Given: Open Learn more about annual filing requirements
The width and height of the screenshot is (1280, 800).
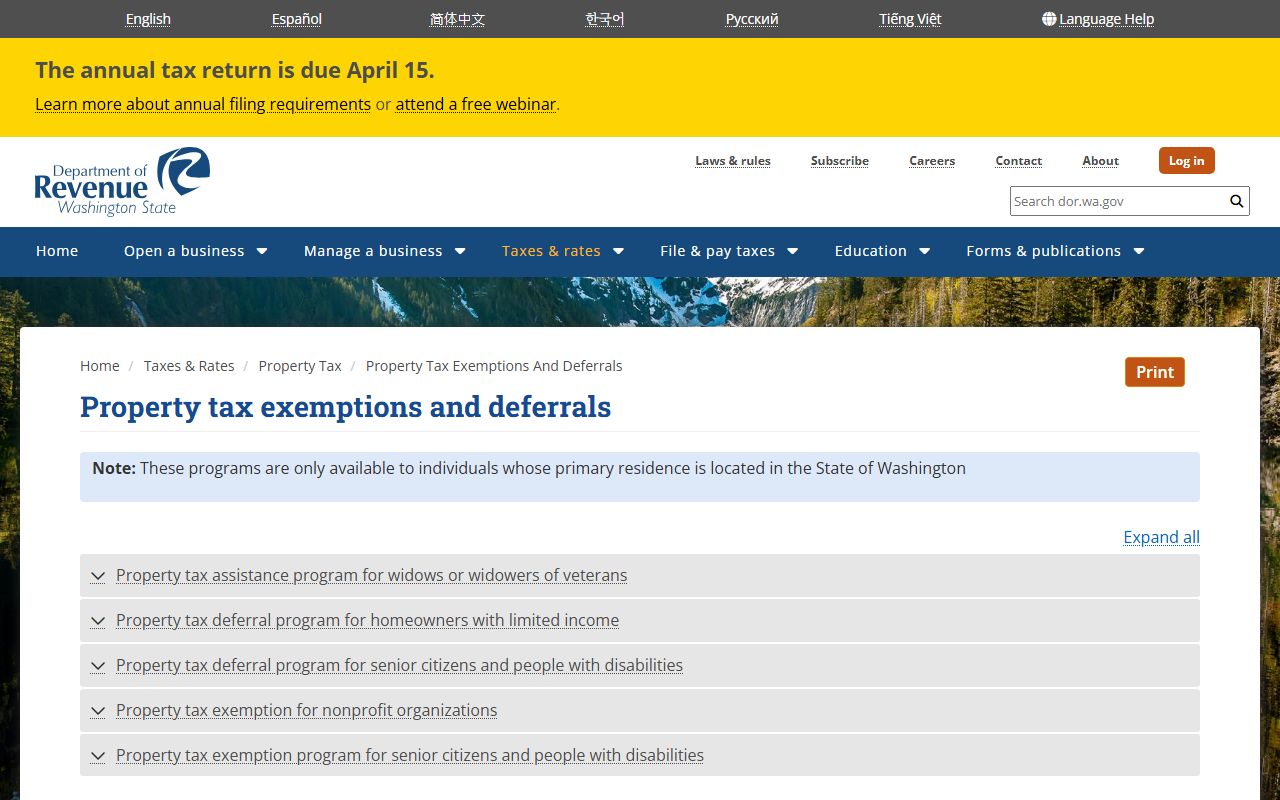Looking at the screenshot, I should 203,104.
